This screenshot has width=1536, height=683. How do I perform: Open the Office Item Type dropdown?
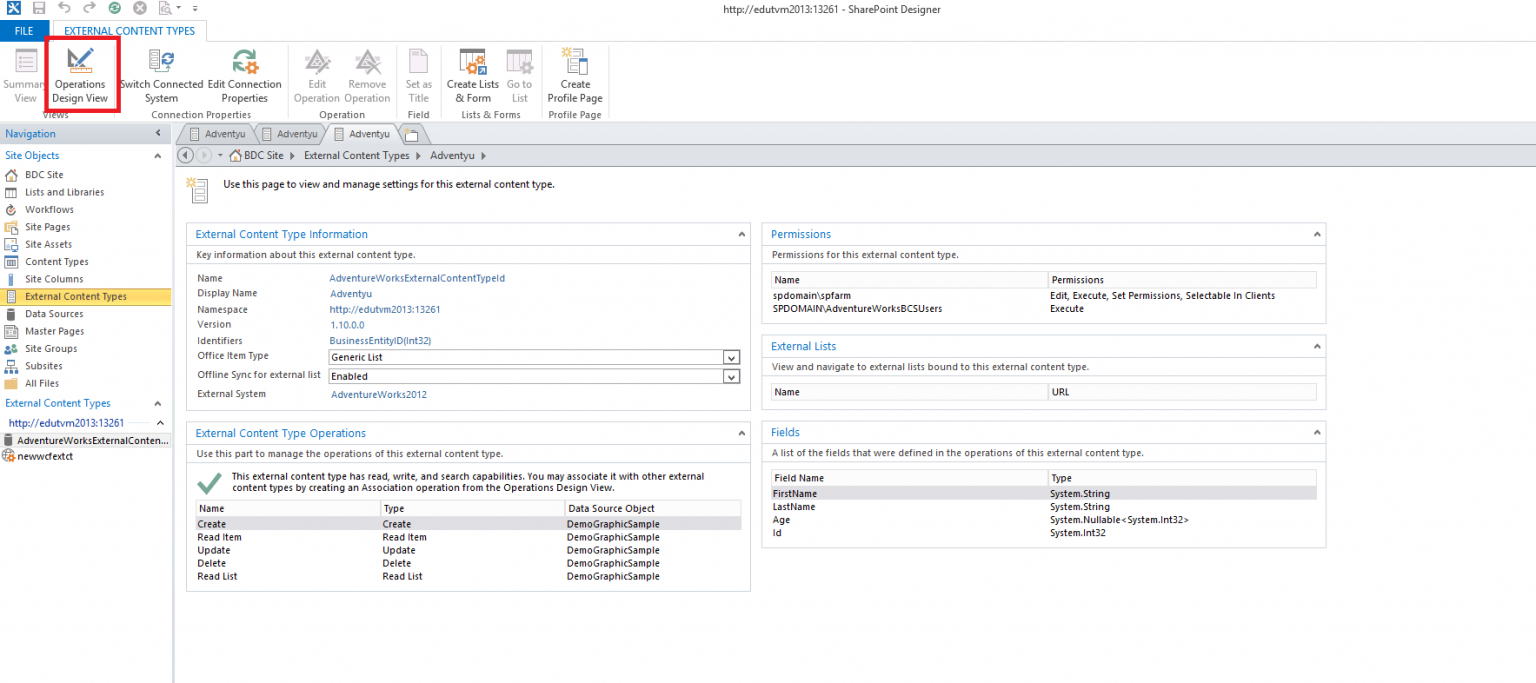[x=731, y=357]
